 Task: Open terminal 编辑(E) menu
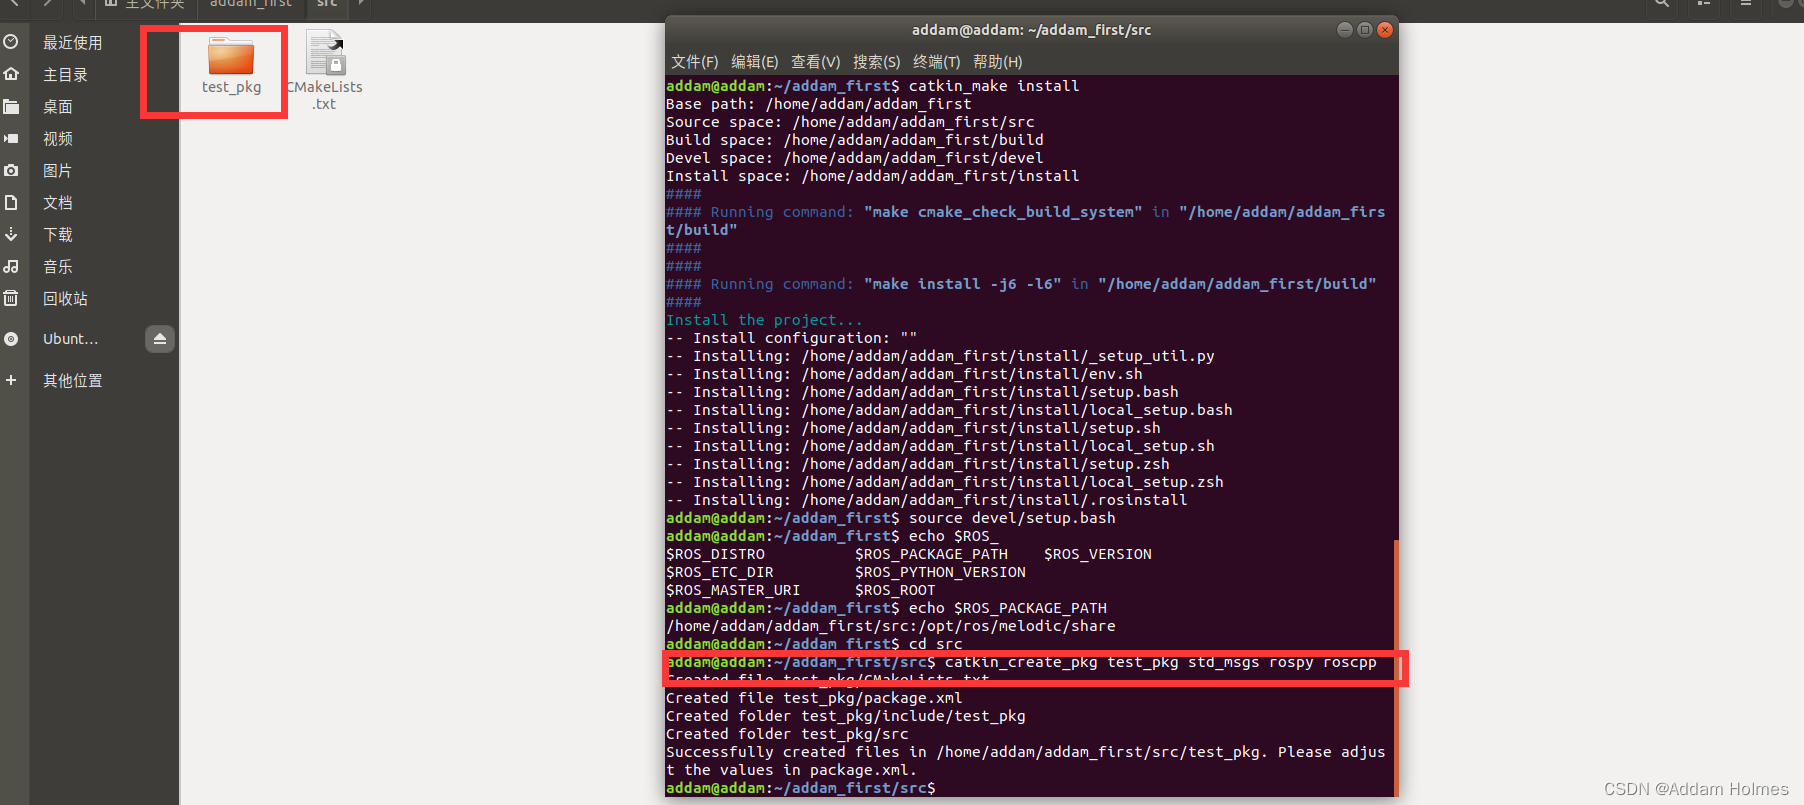tap(755, 62)
